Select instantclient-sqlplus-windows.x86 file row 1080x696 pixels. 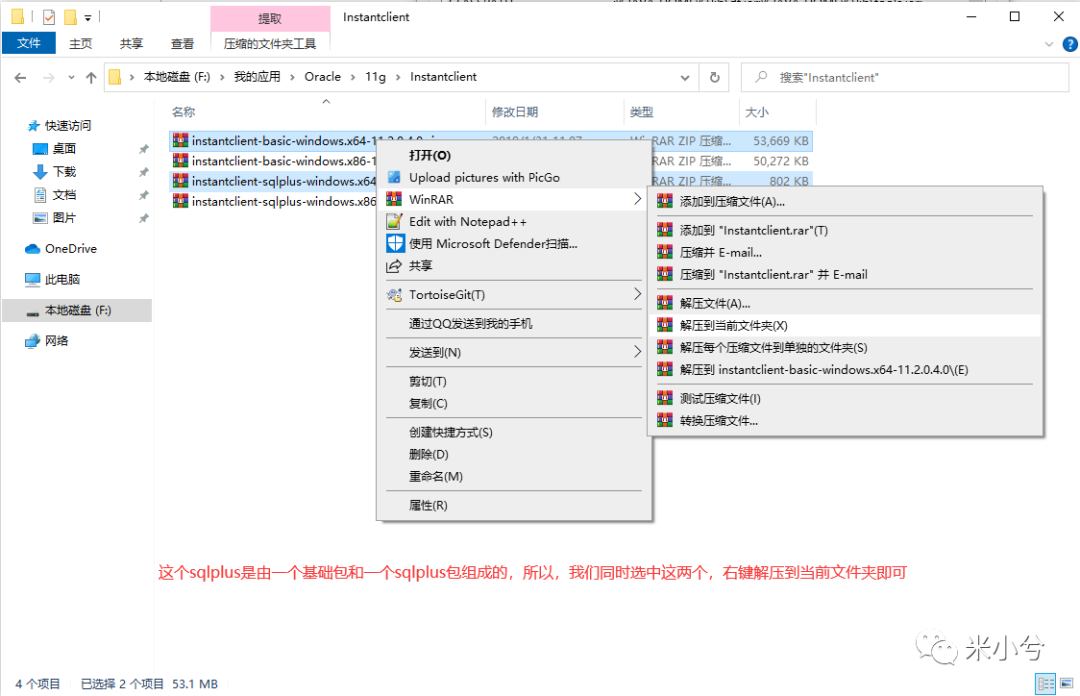274,201
